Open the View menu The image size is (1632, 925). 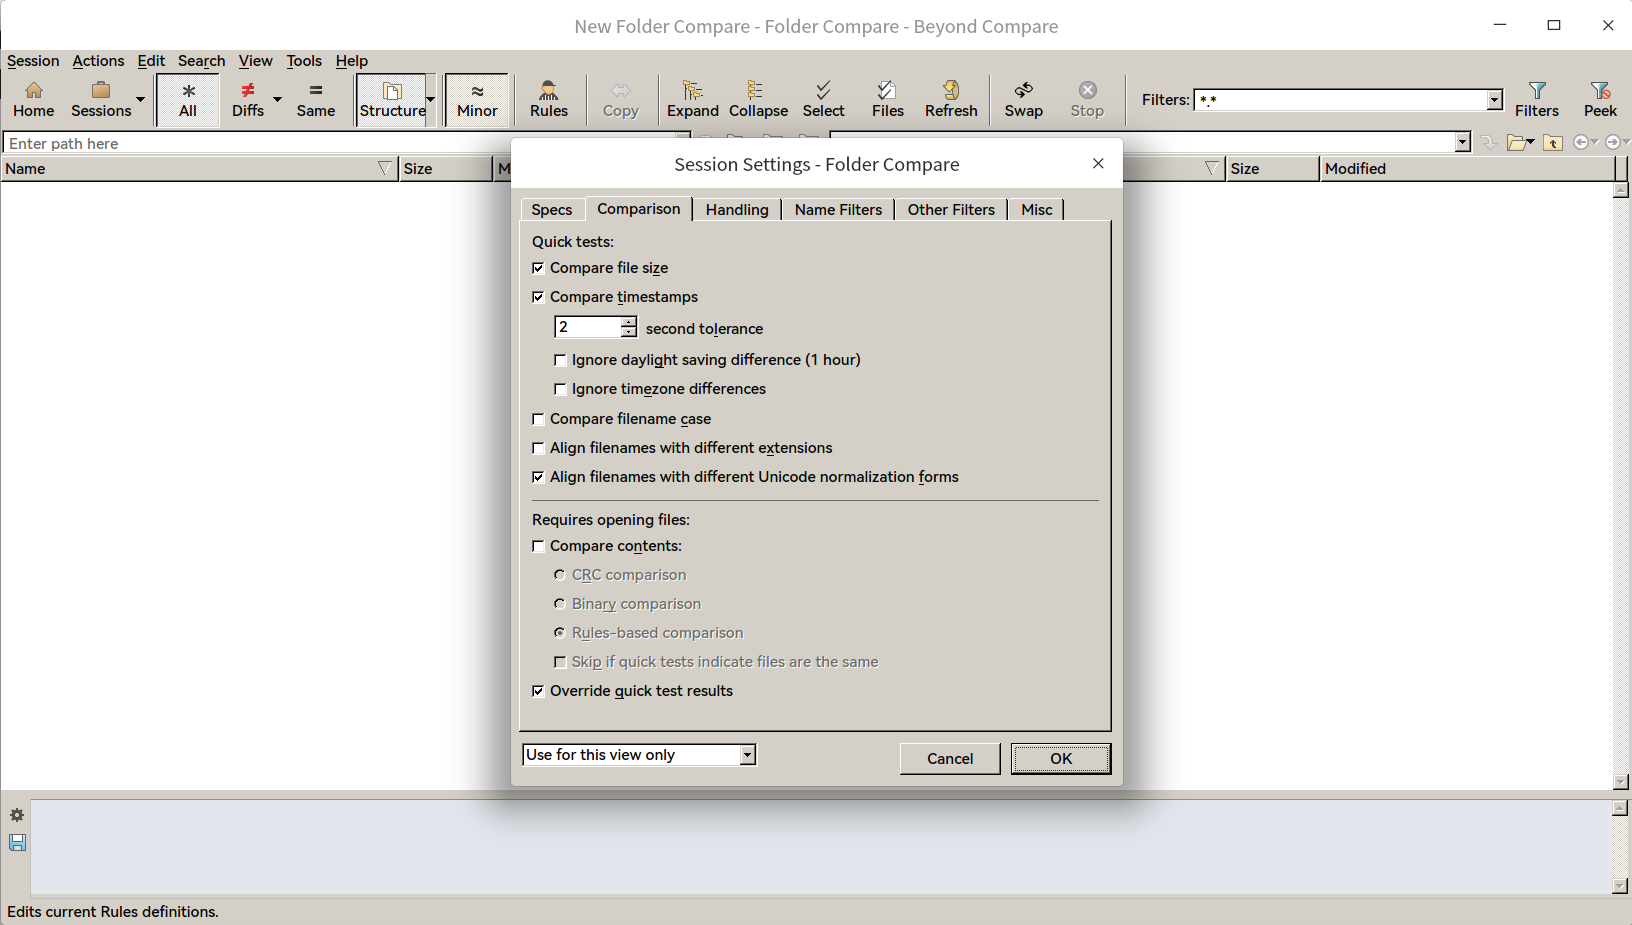(x=255, y=61)
